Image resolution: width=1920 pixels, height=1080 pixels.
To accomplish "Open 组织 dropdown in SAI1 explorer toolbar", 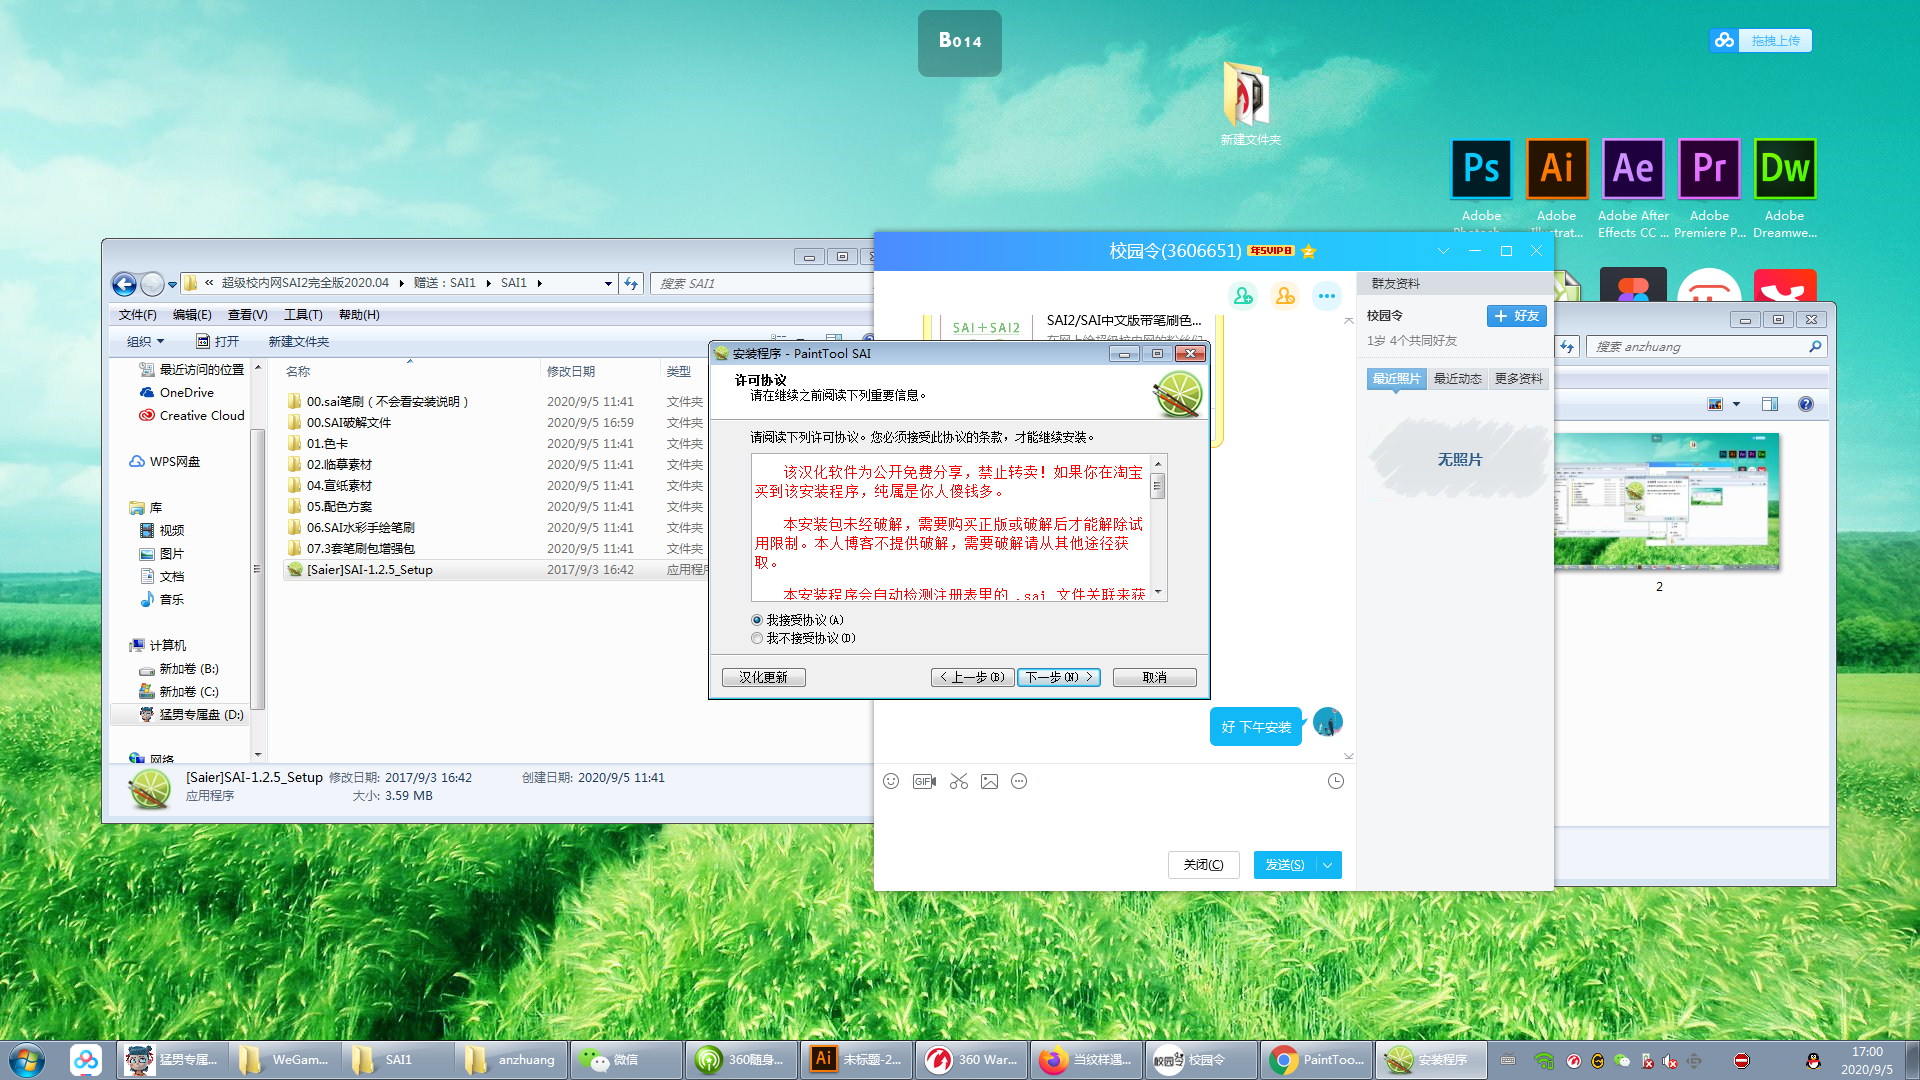I will click(145, 341).
